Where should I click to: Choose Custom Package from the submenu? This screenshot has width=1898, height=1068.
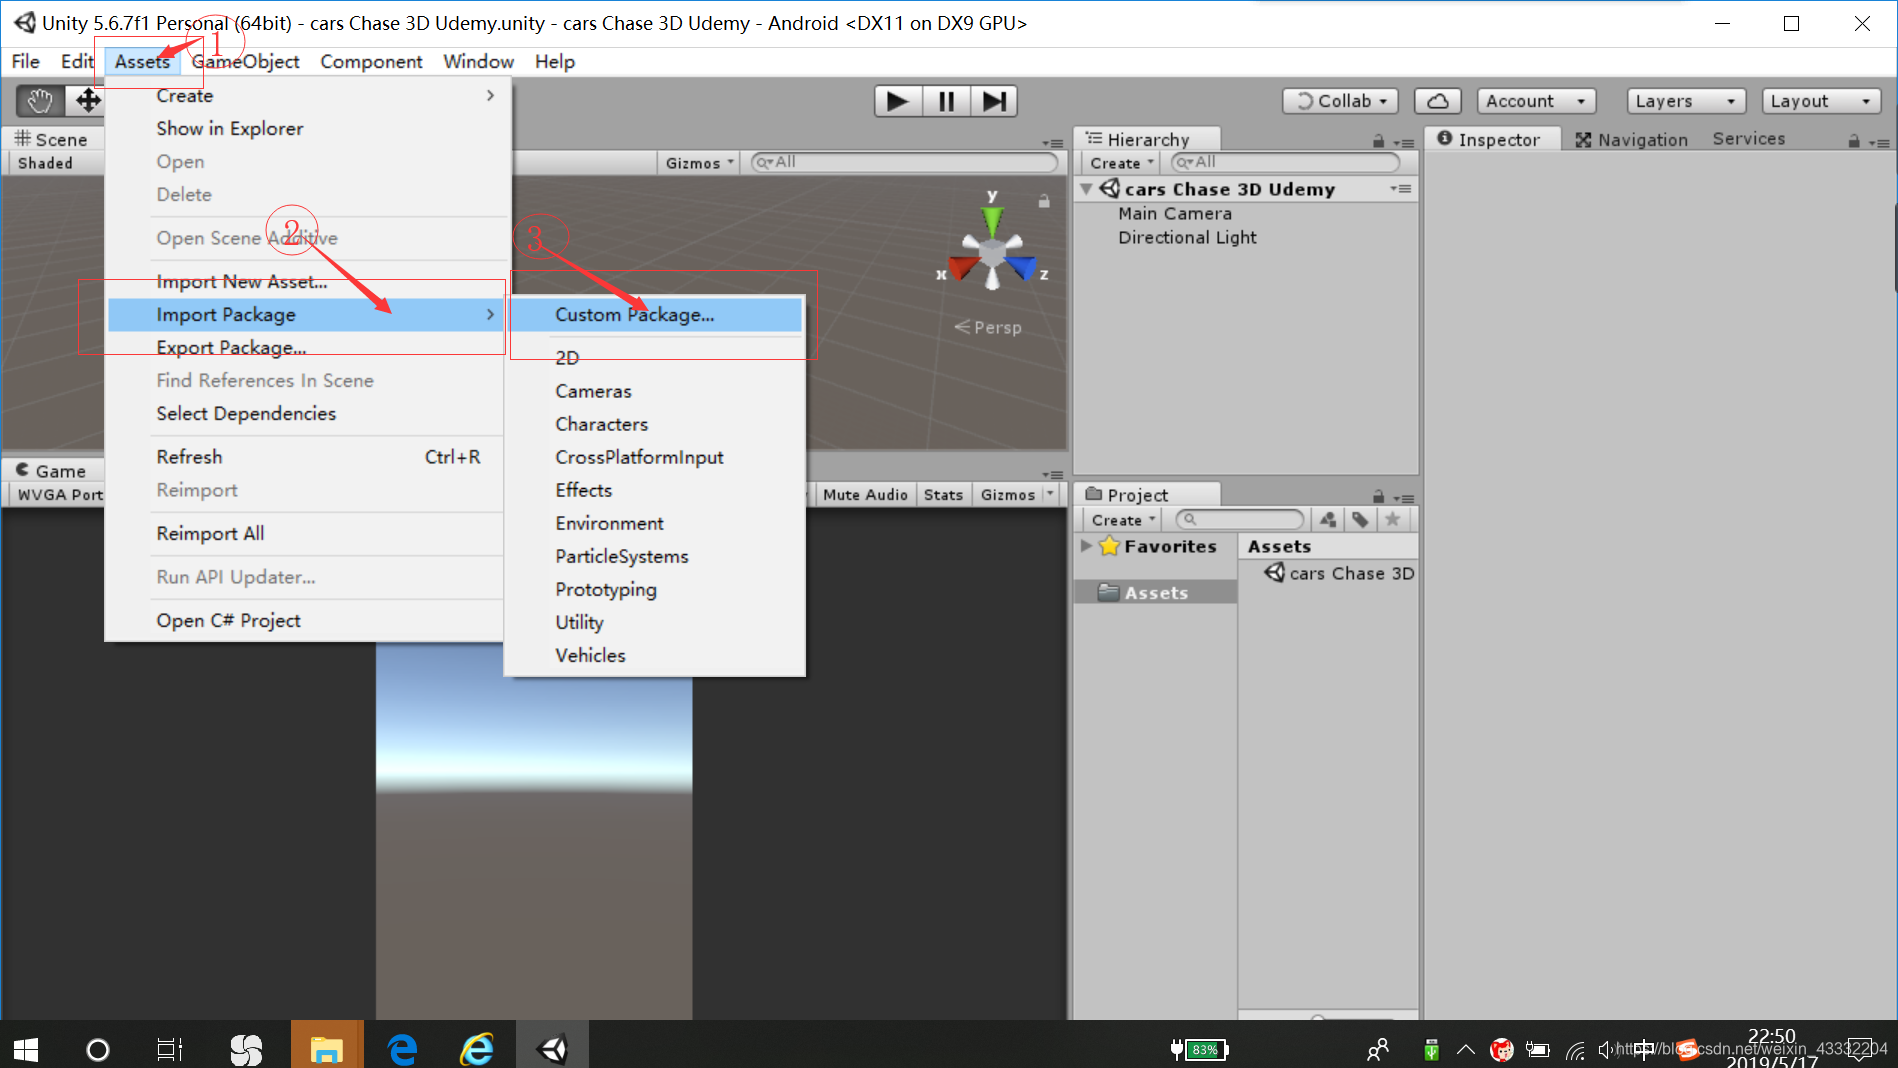(656, 315)
